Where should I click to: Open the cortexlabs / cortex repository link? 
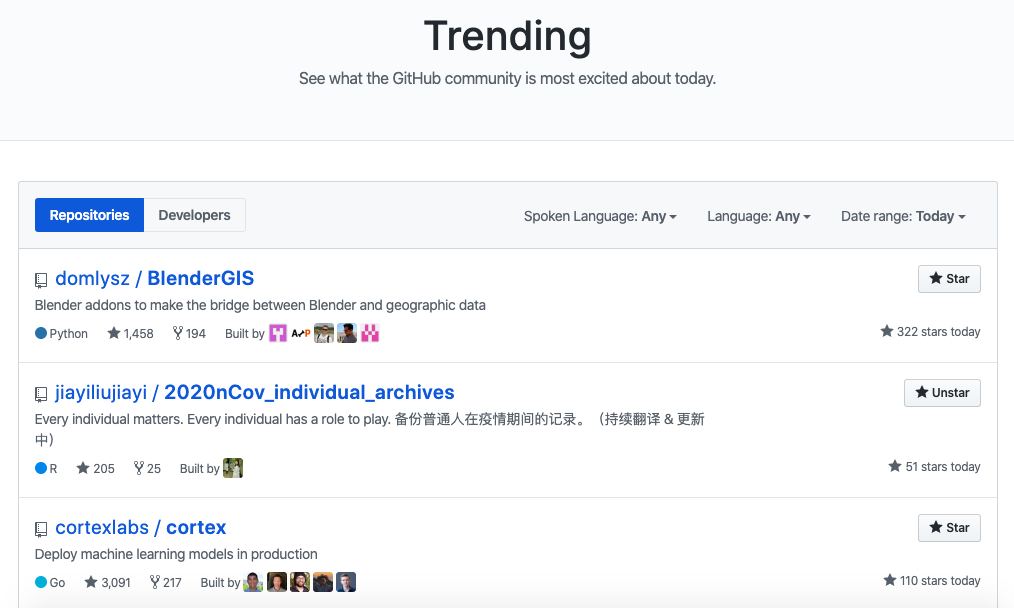coord(141,527)
